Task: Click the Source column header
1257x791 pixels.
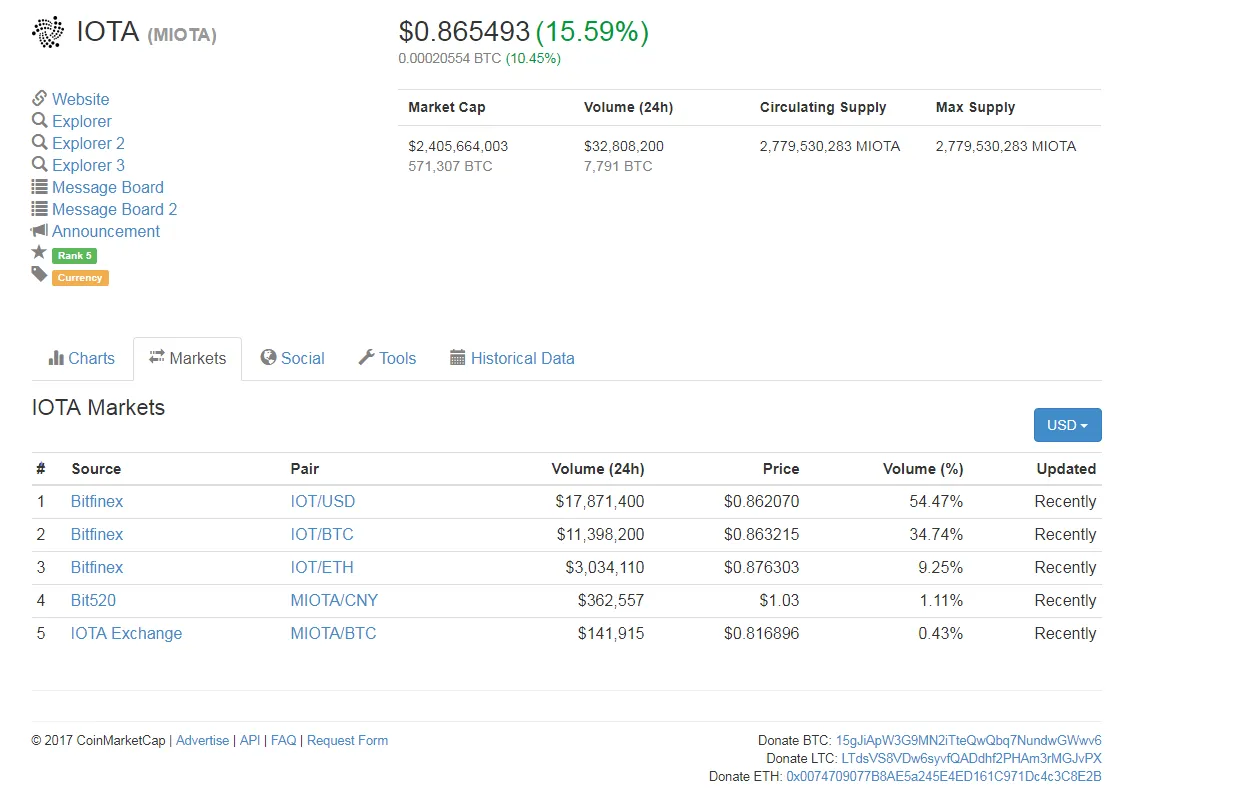Action: pyautogui.click(x=96, y=468)
